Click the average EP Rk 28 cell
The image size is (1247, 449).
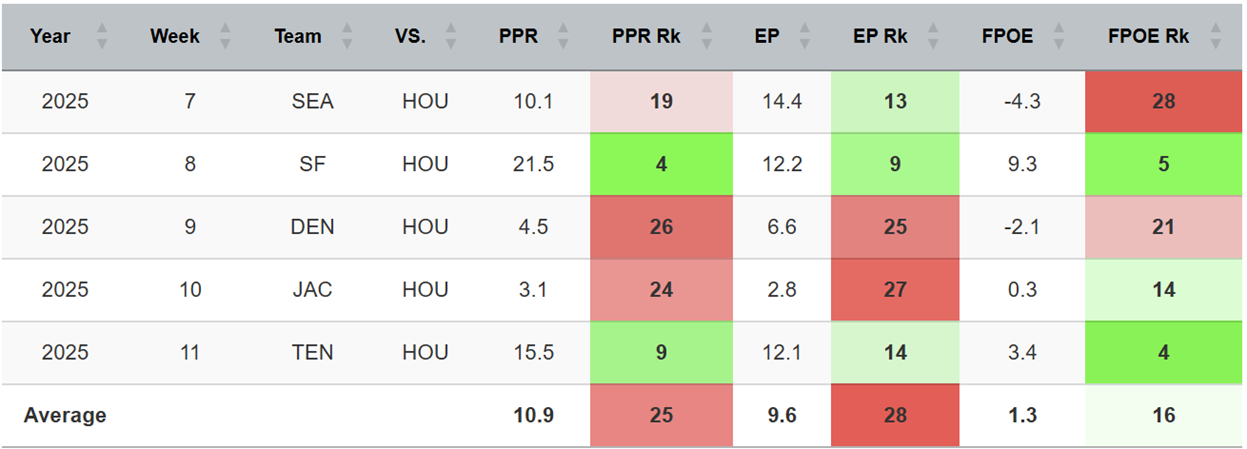point(895,415)
